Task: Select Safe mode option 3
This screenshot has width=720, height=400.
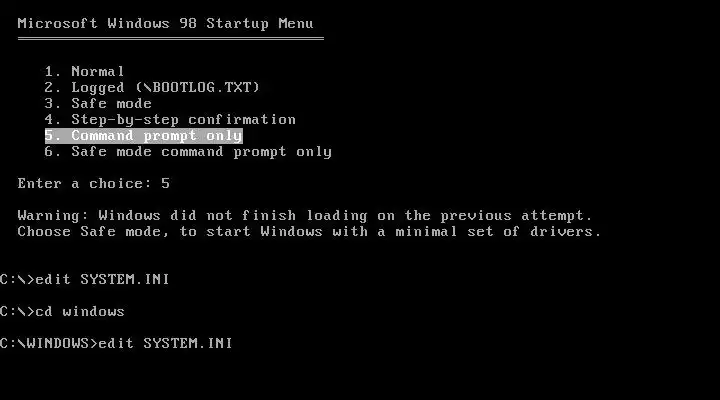Action: [98, 103]
